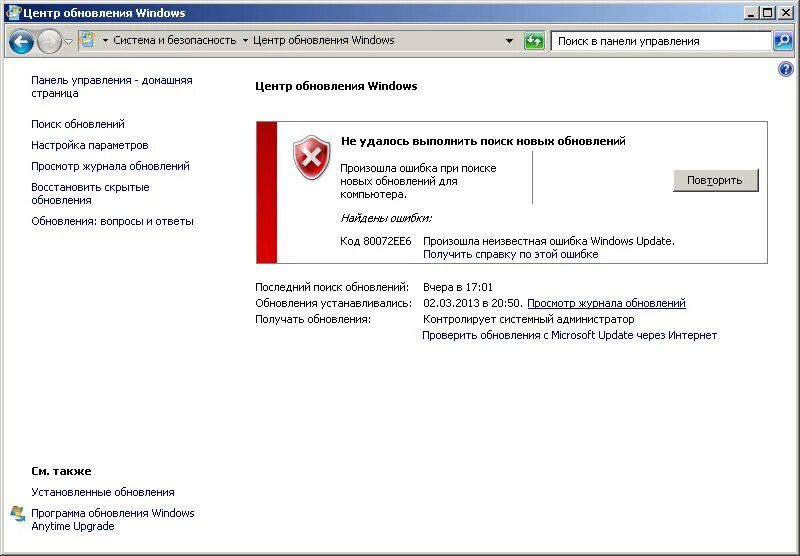Open 'Программа обновления Windows Anytime Upgrade'
The image size is (800, 556).
[x=113, y=519]
